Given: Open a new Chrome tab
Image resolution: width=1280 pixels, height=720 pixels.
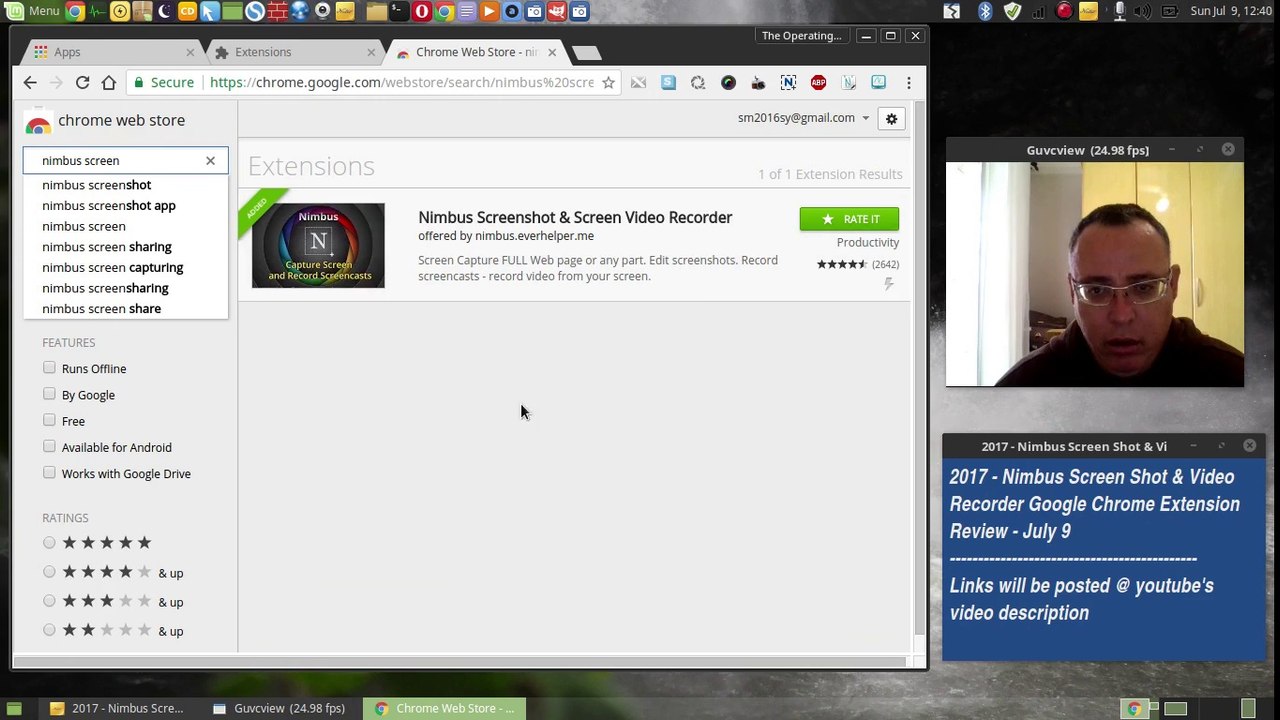Looking at the screenshot, I should [586, 52].
